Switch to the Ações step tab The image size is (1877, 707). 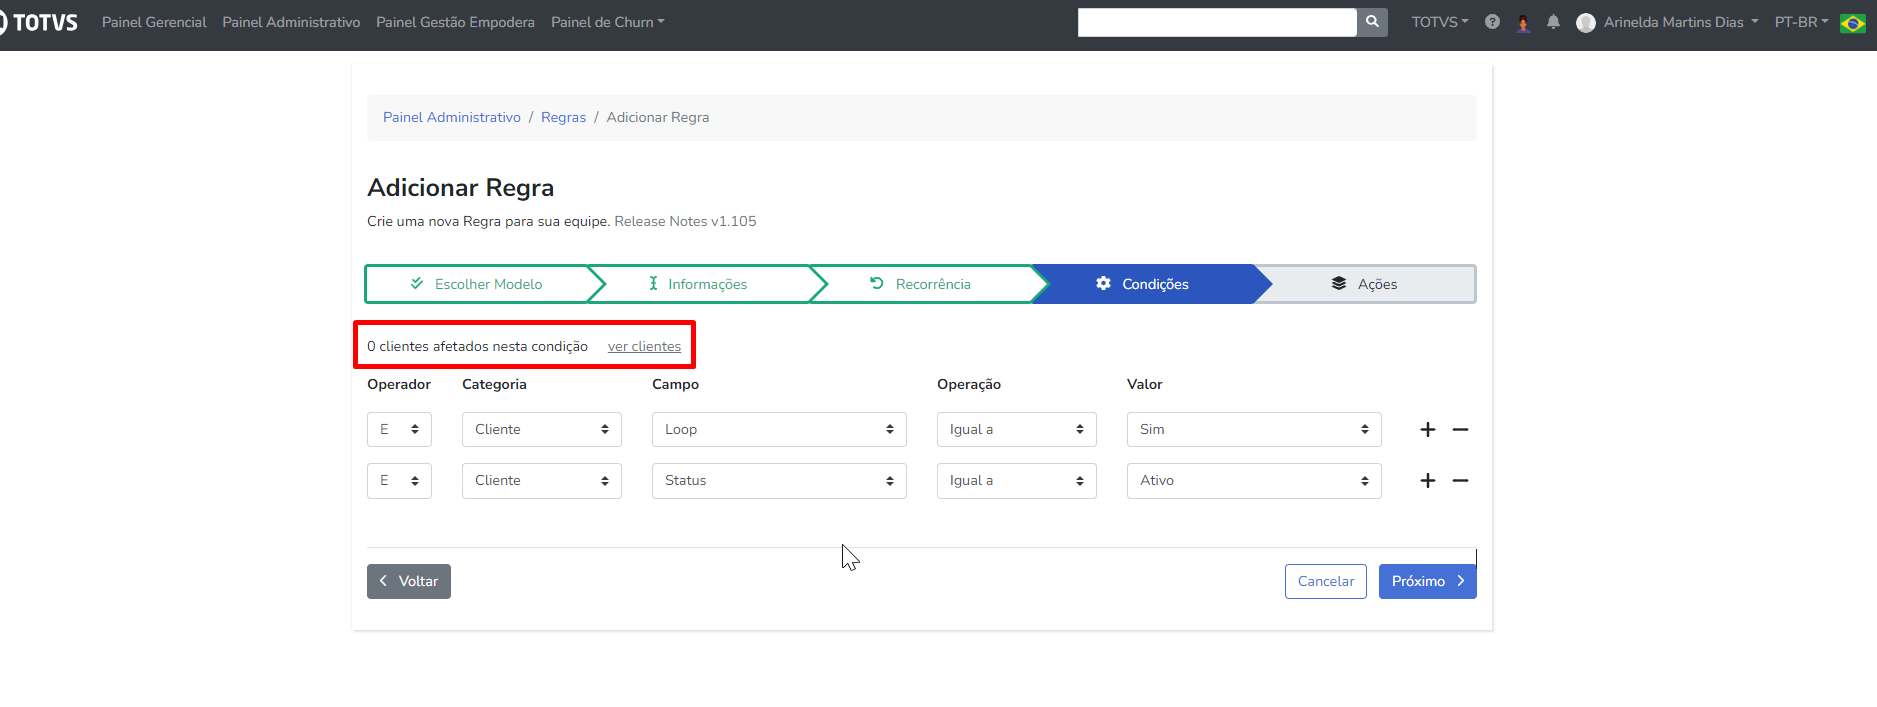(1364, 284)
